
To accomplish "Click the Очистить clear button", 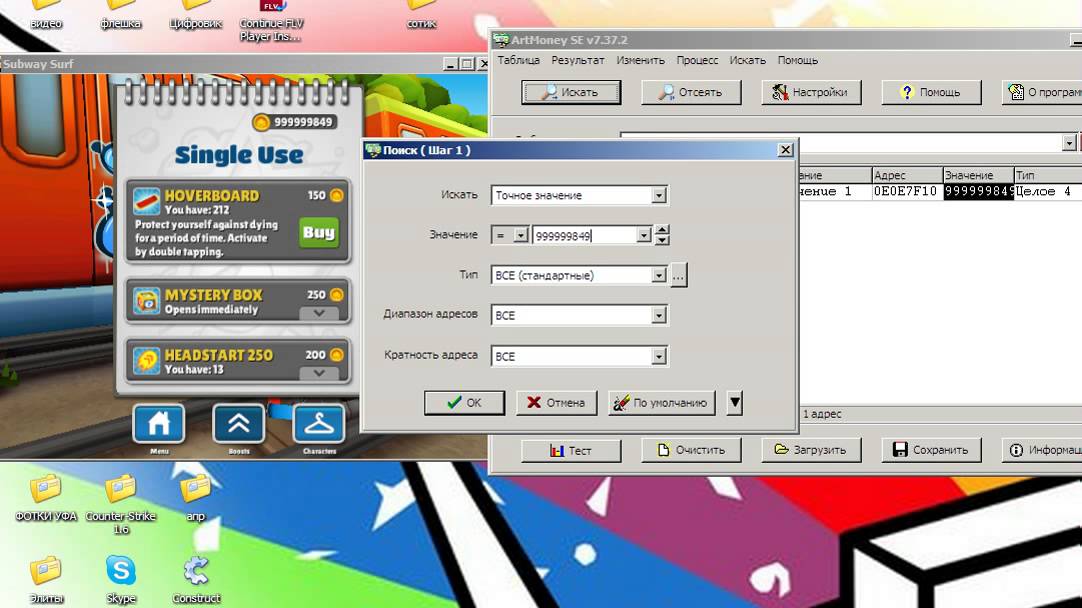I will pos(691,450).
